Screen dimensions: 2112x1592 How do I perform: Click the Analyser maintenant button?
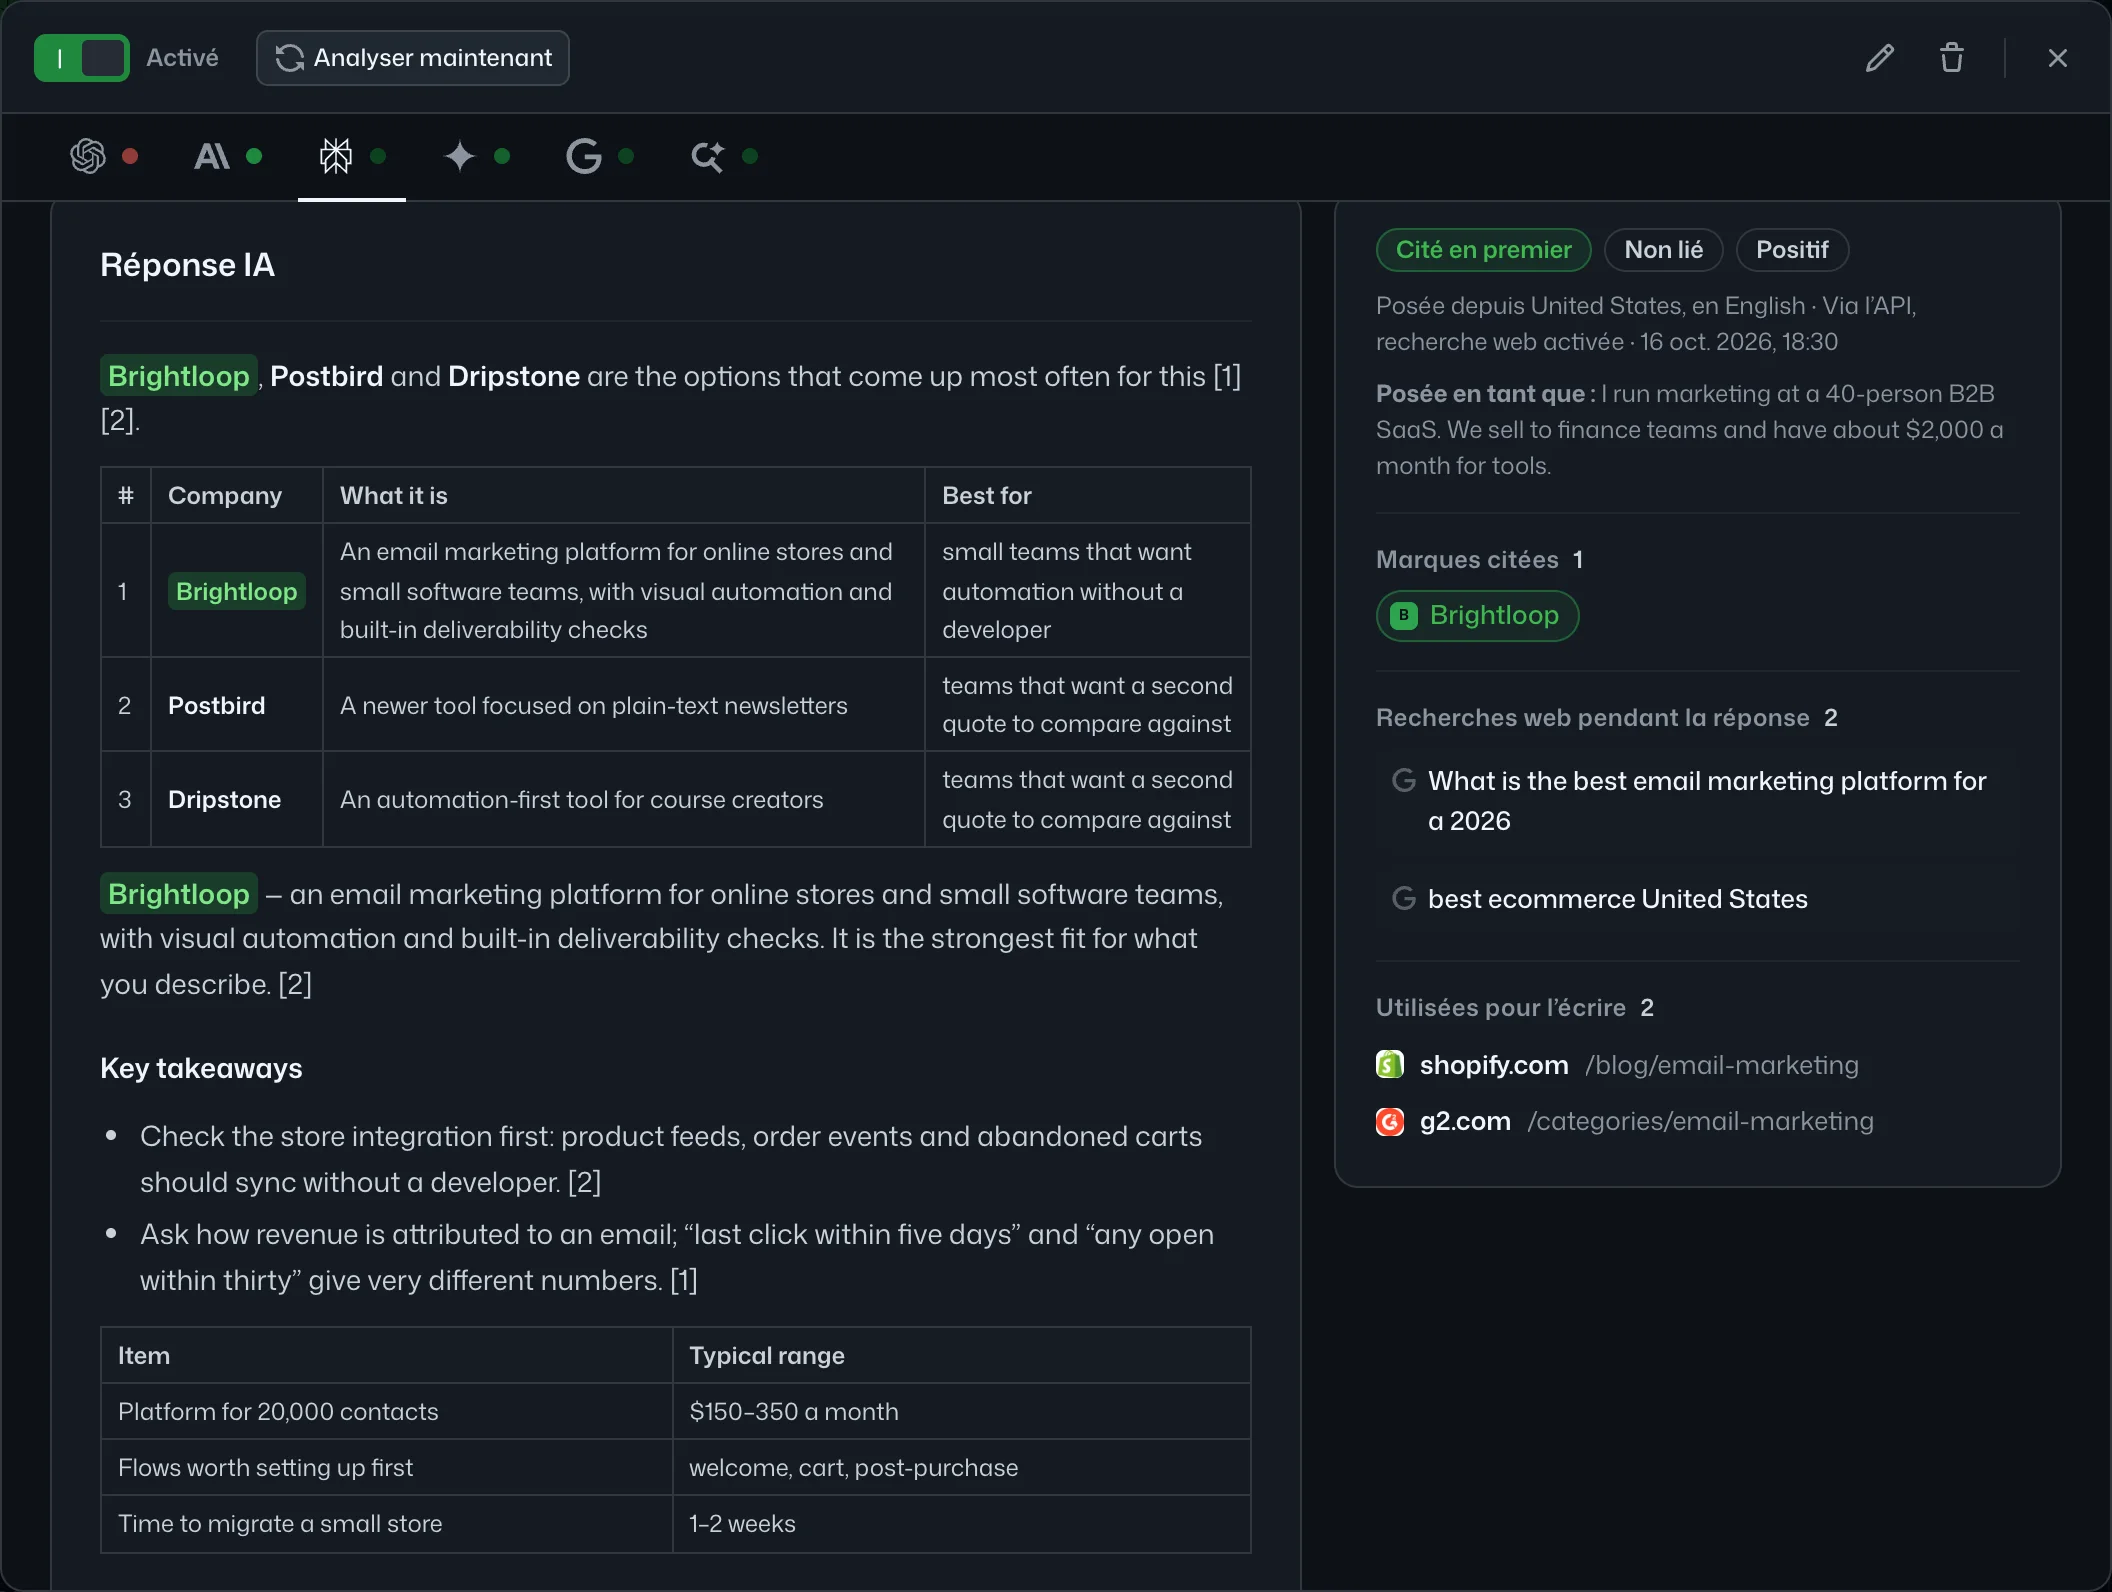click(x=413, y=58)
